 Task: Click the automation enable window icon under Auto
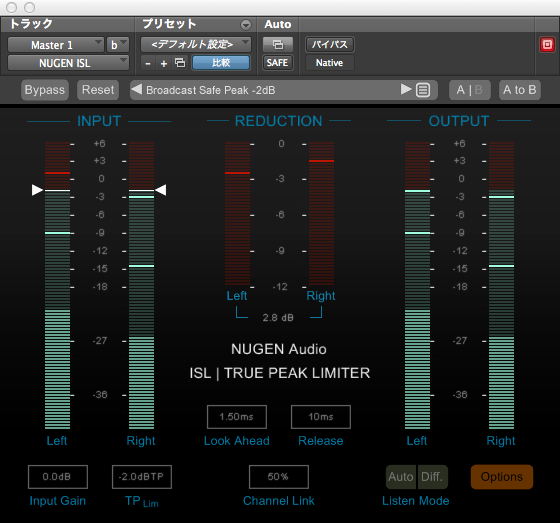(x=278, y=45)
